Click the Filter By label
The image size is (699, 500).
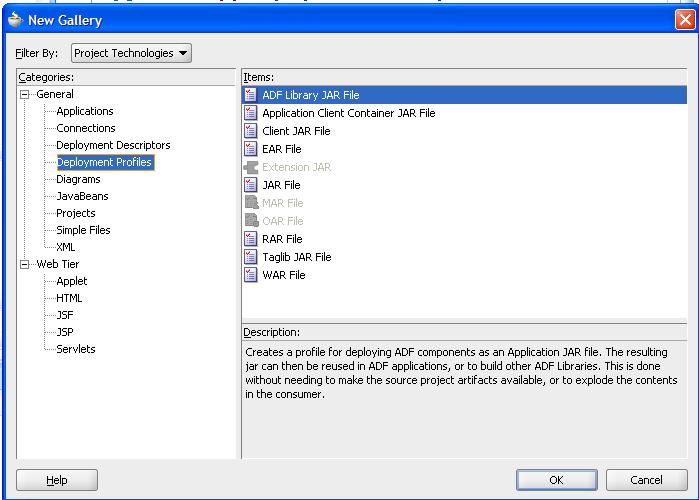[37, 53]
